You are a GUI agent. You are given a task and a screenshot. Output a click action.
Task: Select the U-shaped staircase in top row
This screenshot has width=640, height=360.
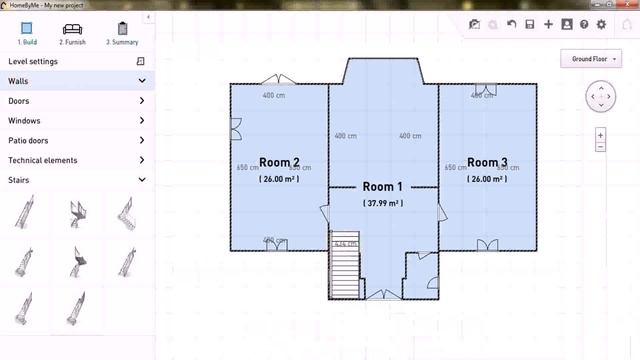coord(78,213)
